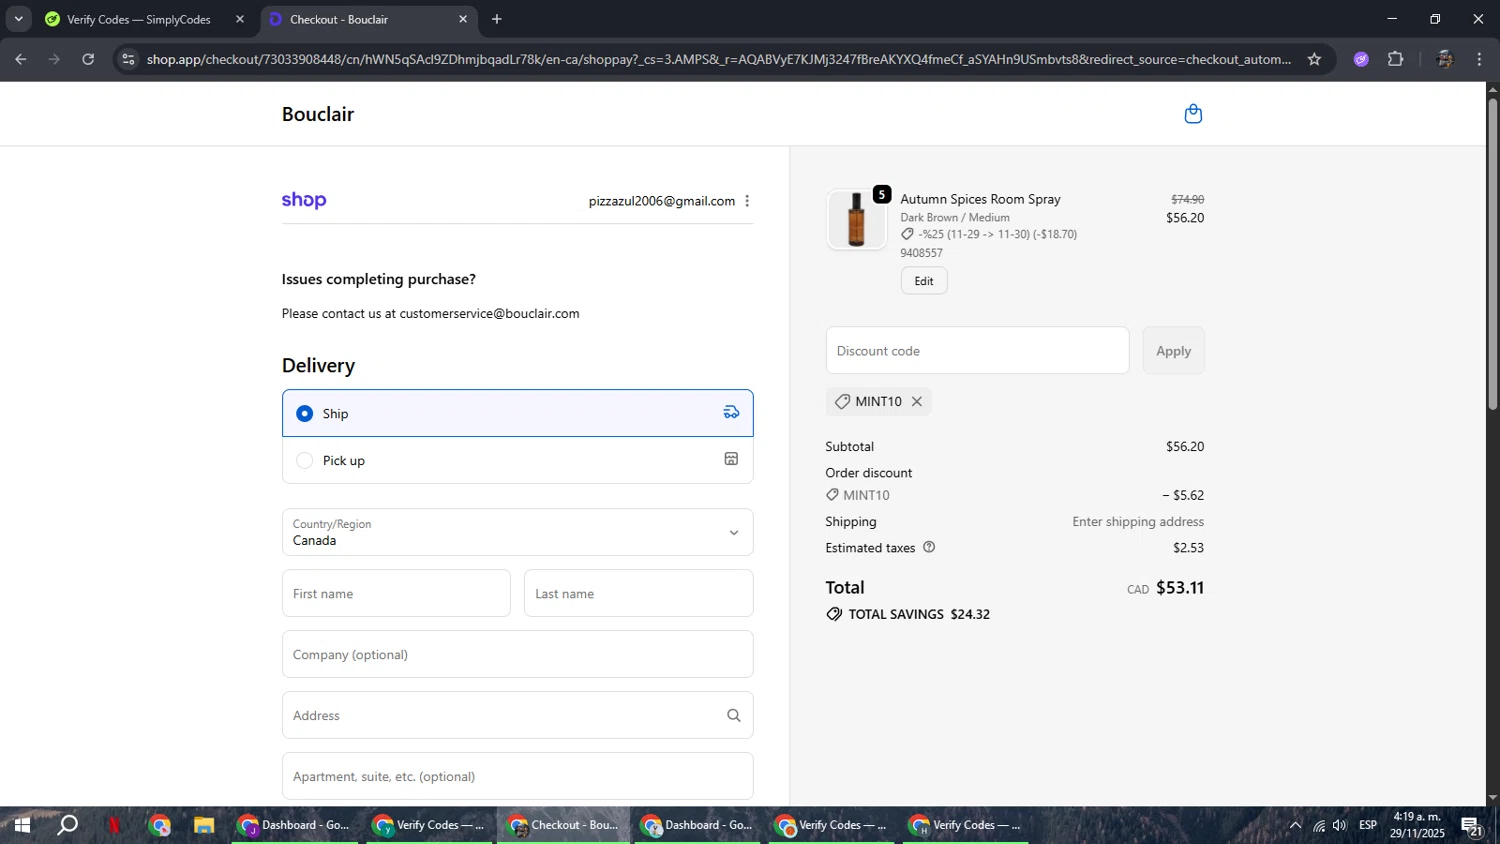Image resolution: width=1500 pixels, height=844 pixels.
Task: Open the Autumn Spices Room Spray thumbnail
Action: tap(856, 219)
